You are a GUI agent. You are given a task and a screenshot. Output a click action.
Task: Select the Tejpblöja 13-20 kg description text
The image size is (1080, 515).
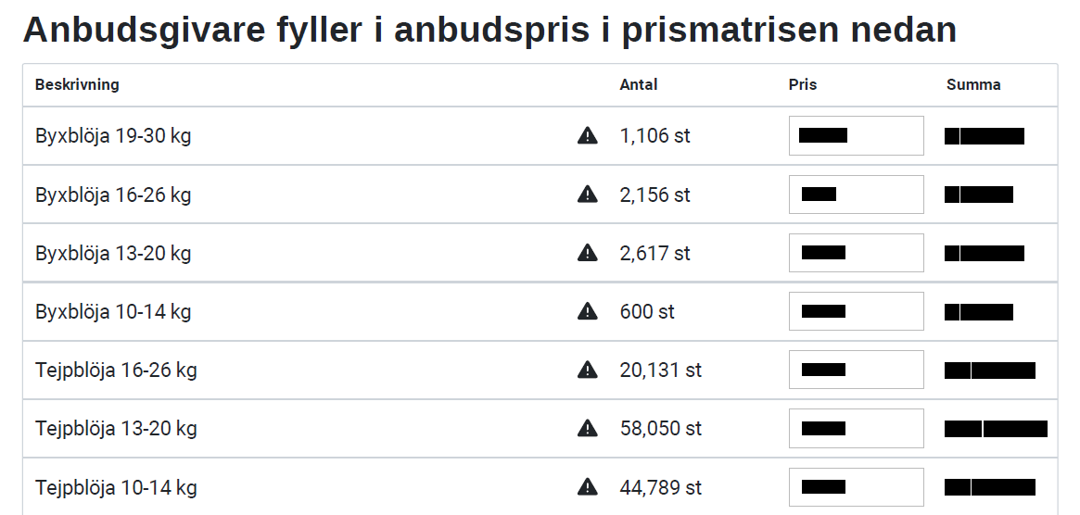[x=116, y=429]
